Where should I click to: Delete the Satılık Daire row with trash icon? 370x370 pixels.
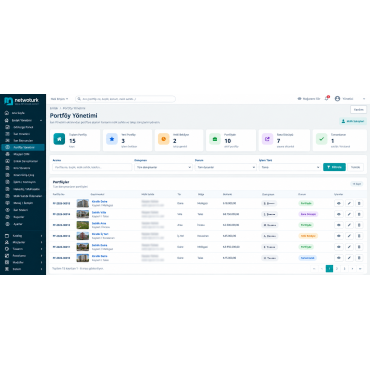pos(359,247)
